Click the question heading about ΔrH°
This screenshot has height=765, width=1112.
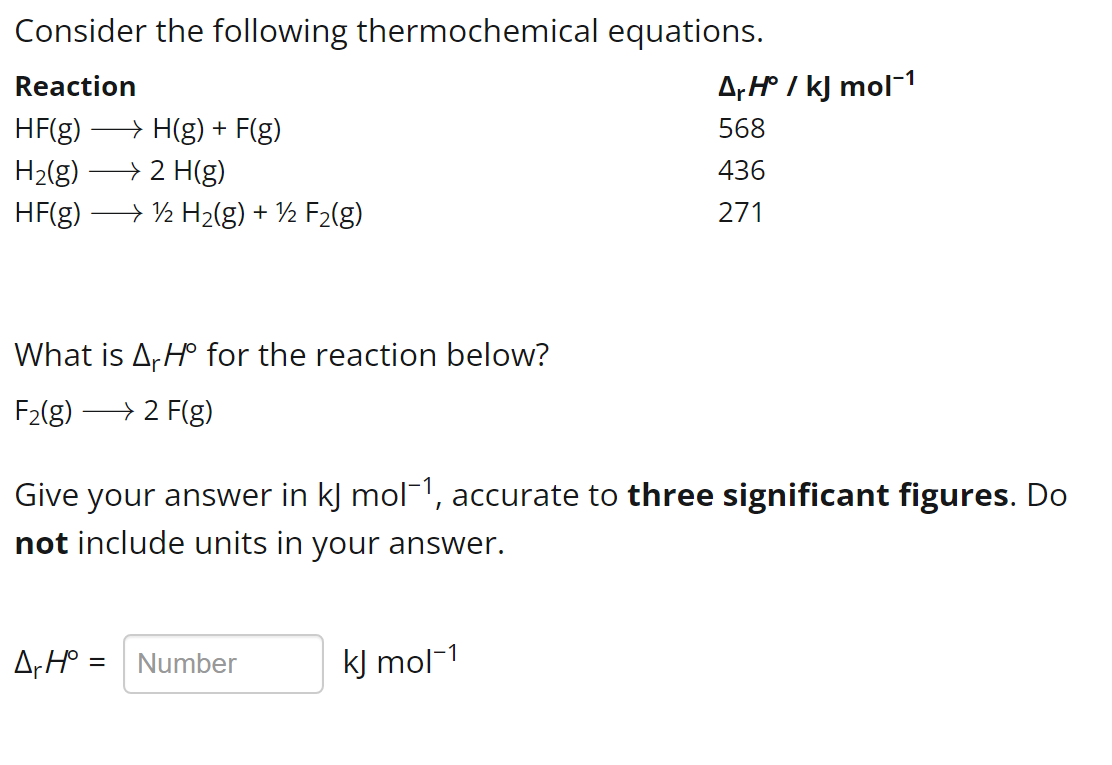click(x=281, y=354)
